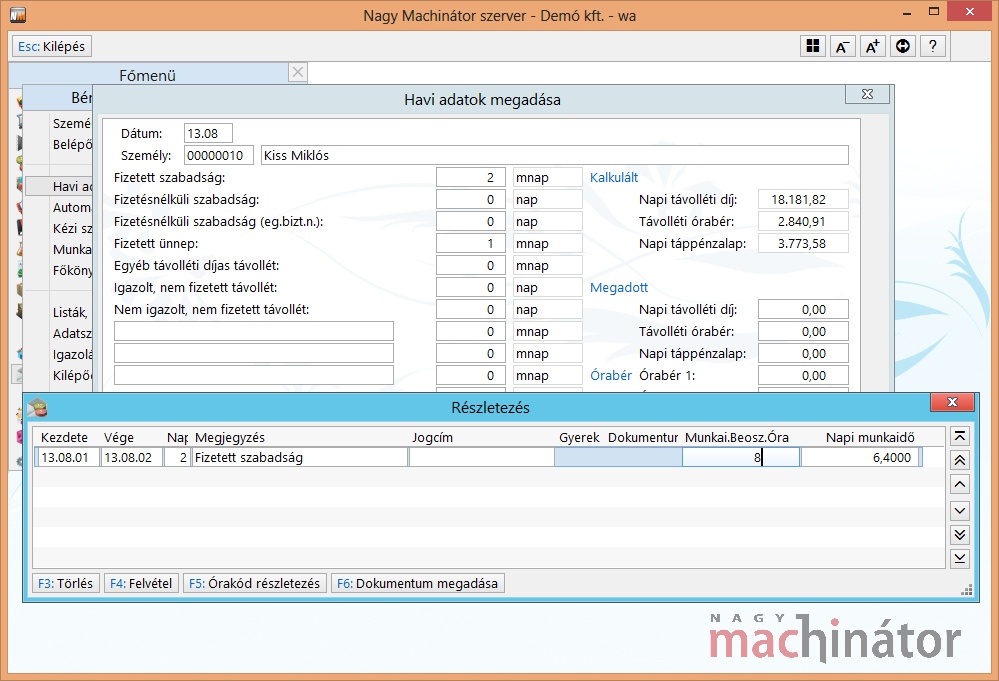Move one row up in Részletezés

(960, 485)
